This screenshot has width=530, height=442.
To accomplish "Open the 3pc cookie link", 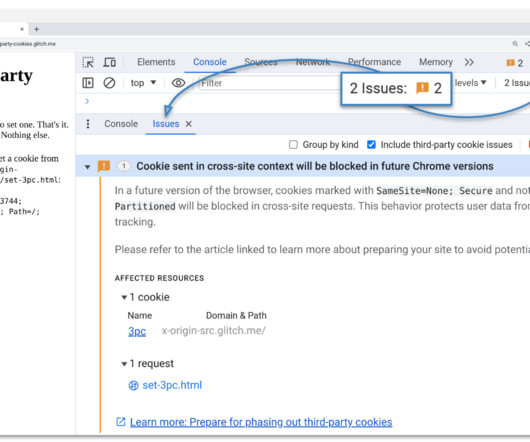I will point(137,331).
